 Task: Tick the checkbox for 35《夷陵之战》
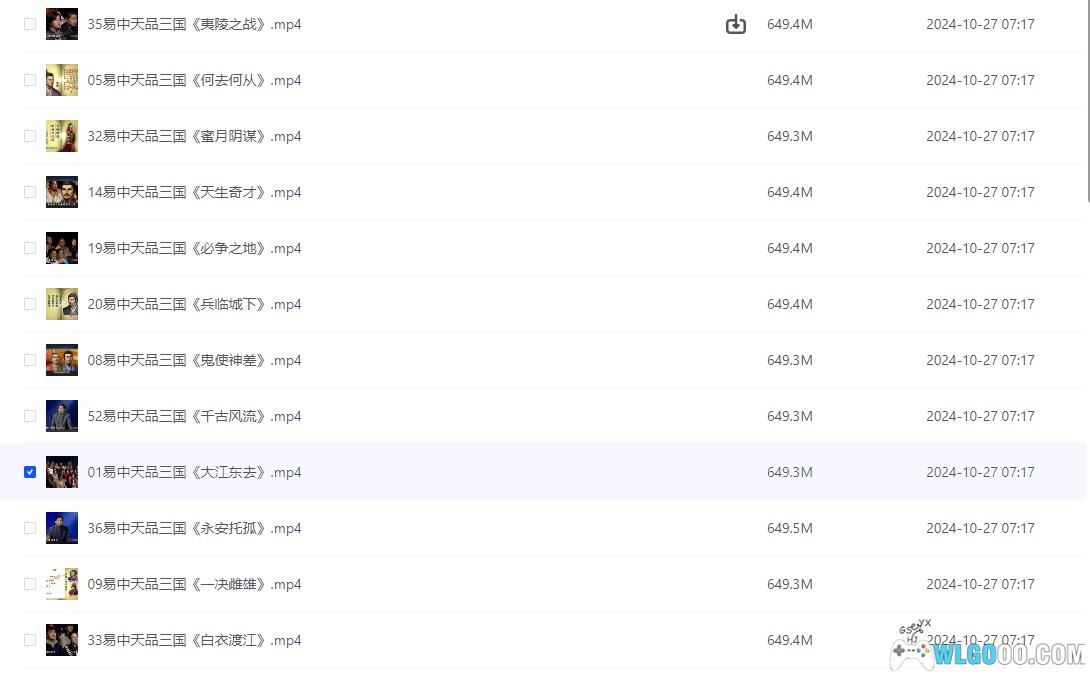30,24
